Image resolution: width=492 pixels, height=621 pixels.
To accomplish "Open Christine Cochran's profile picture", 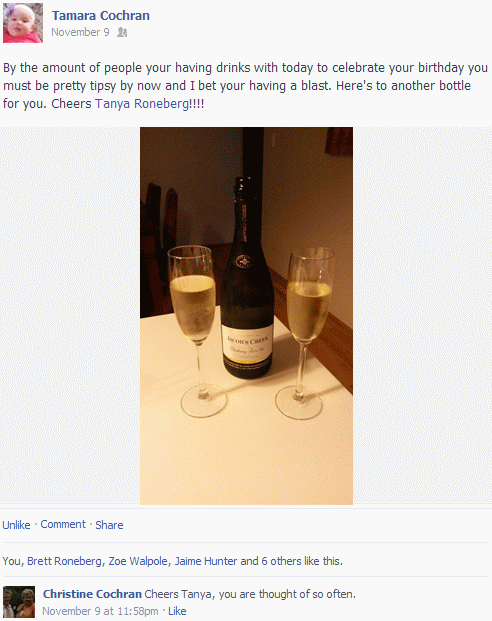I will coord(19,602).
